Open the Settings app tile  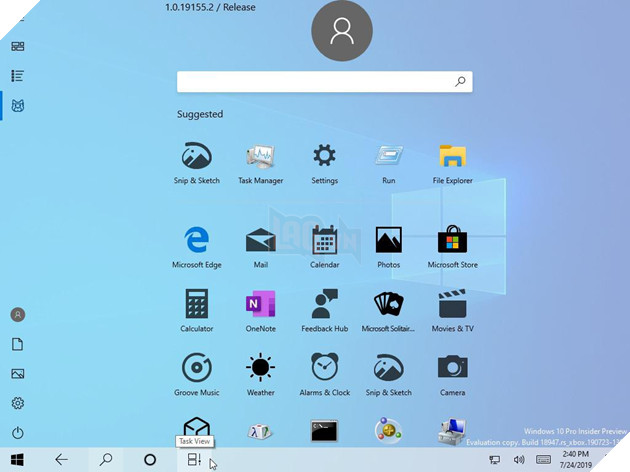click(x=324, y=163)
